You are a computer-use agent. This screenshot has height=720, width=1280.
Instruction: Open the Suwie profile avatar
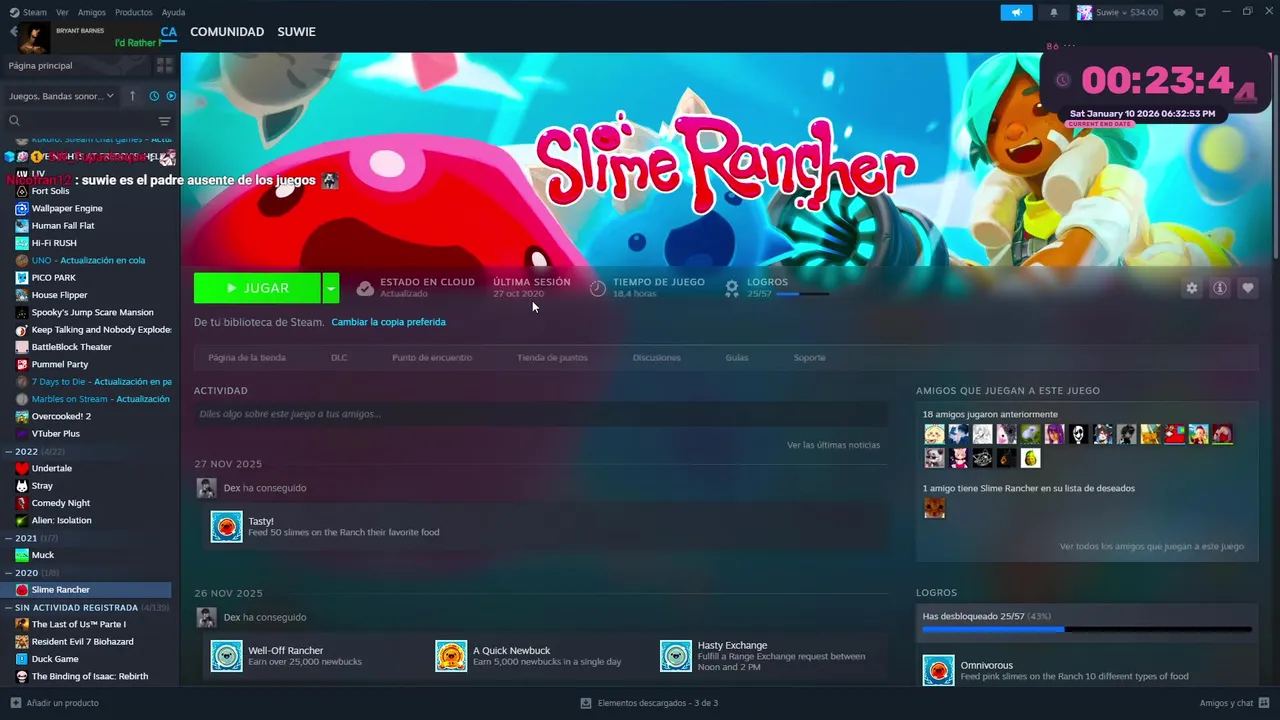1084,12
